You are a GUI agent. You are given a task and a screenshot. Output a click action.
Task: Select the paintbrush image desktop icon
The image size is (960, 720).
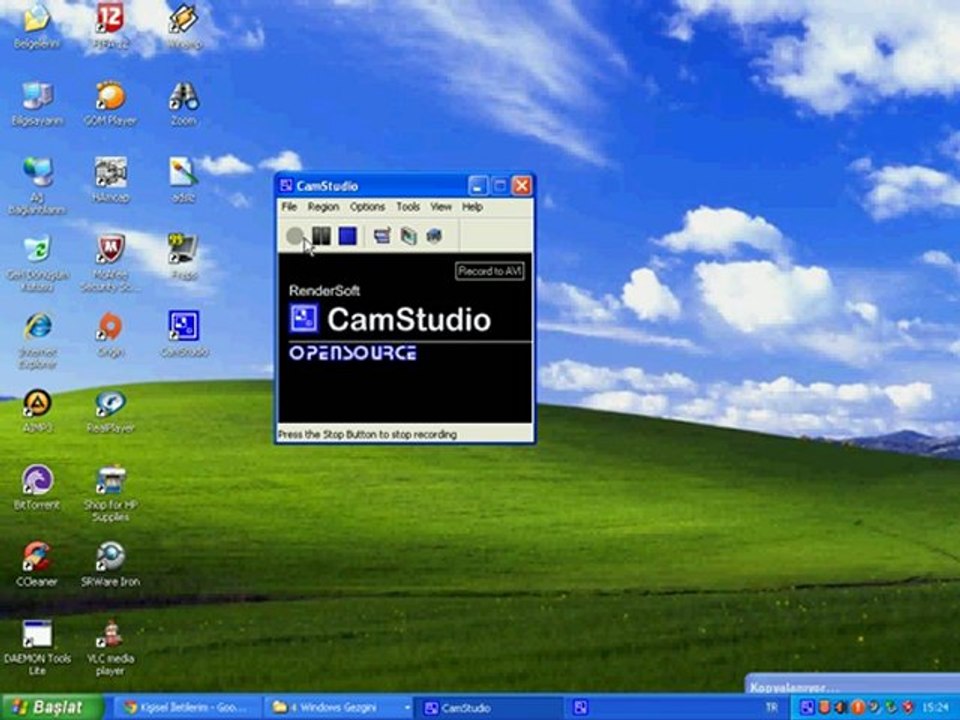pyautogui.click(x=184, y=180)
